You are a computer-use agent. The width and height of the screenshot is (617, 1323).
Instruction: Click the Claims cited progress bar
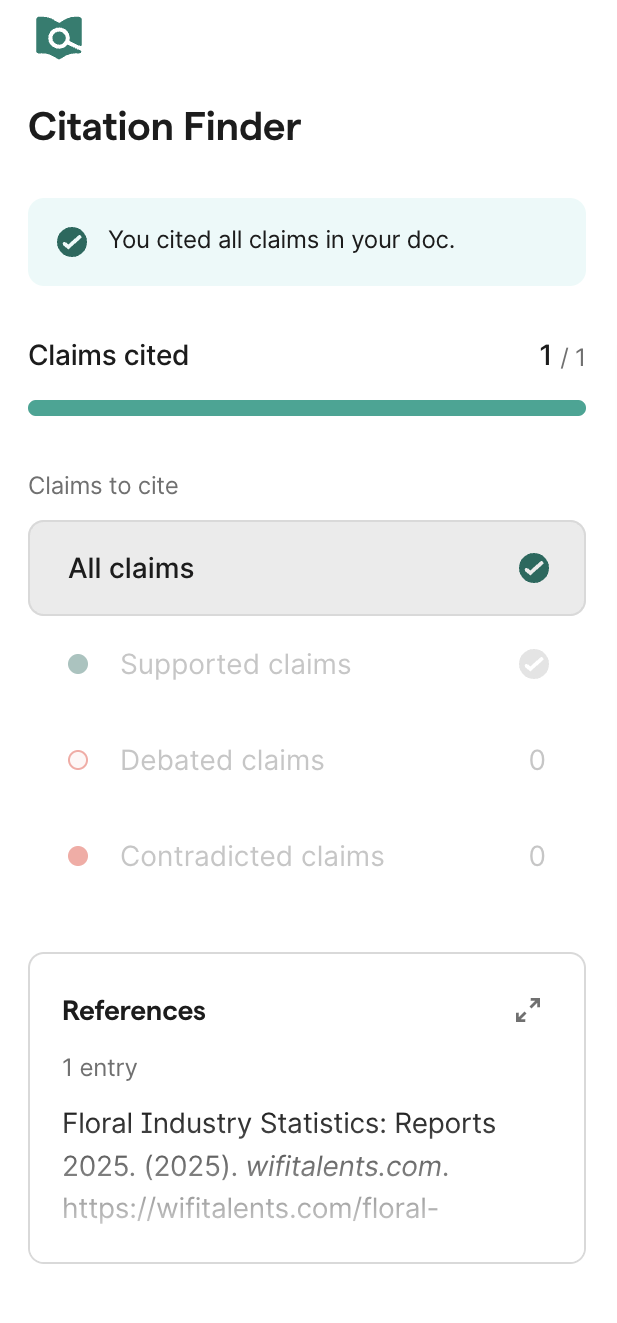(x=307, y=407)
